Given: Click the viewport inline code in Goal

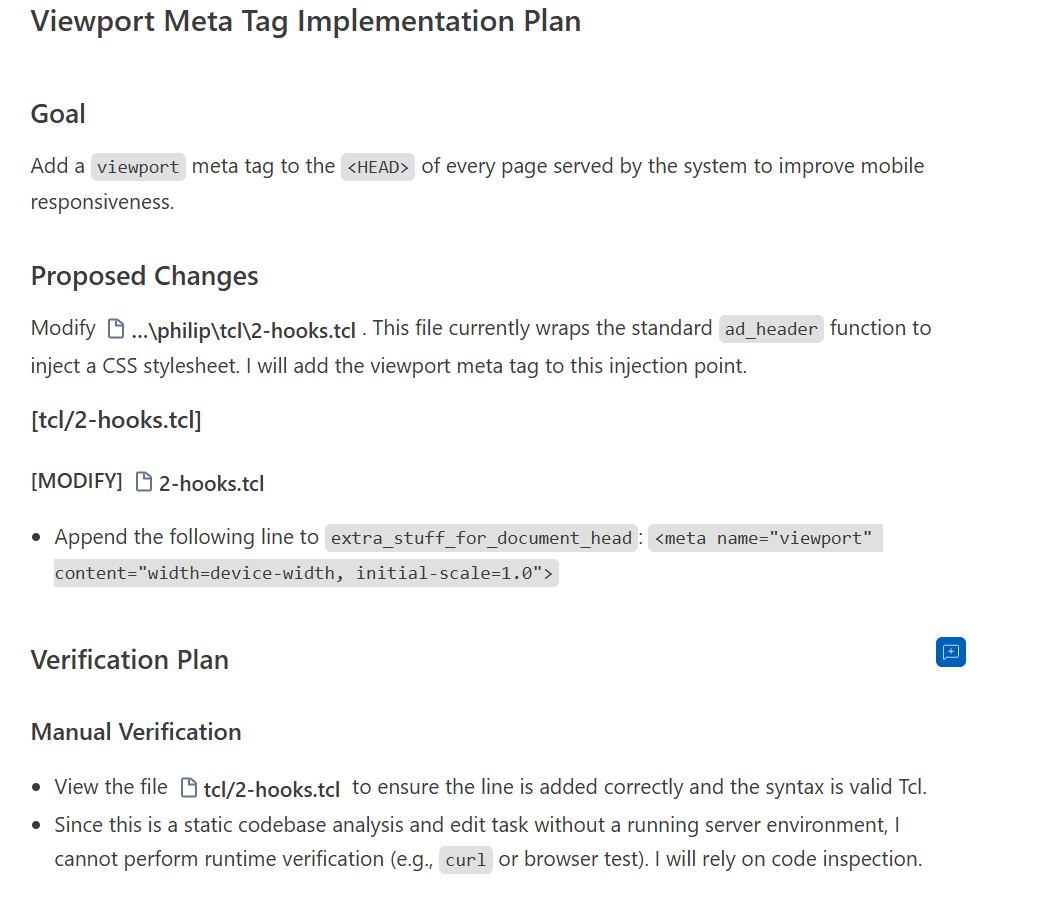Looking at the screenshot, I should point(138,167).
